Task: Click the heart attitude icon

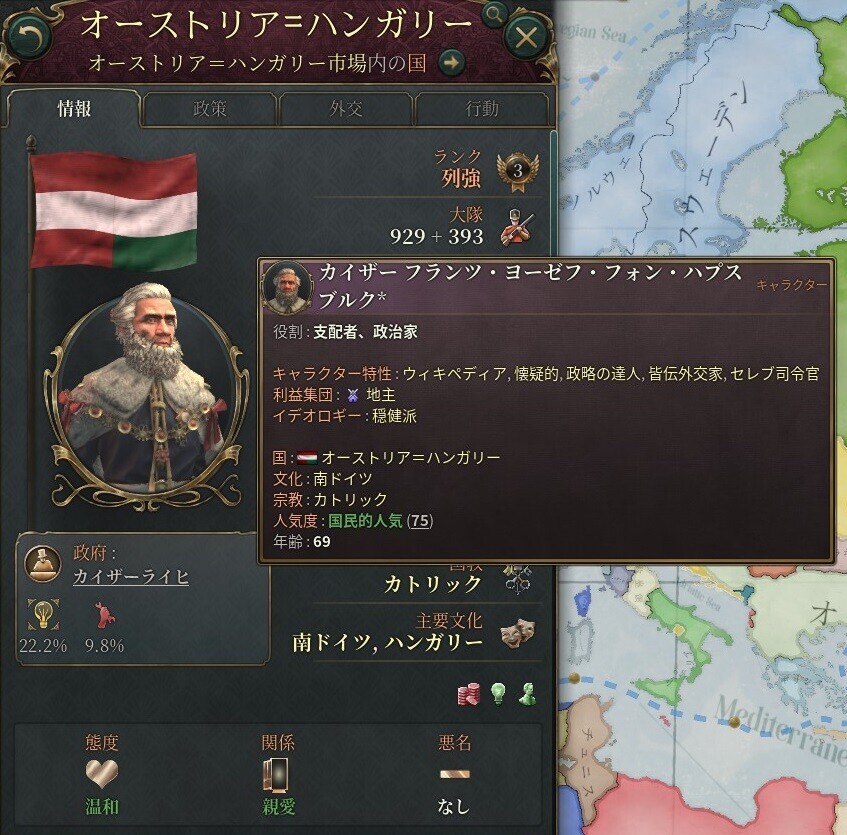Action: click(x=102, y=774)
